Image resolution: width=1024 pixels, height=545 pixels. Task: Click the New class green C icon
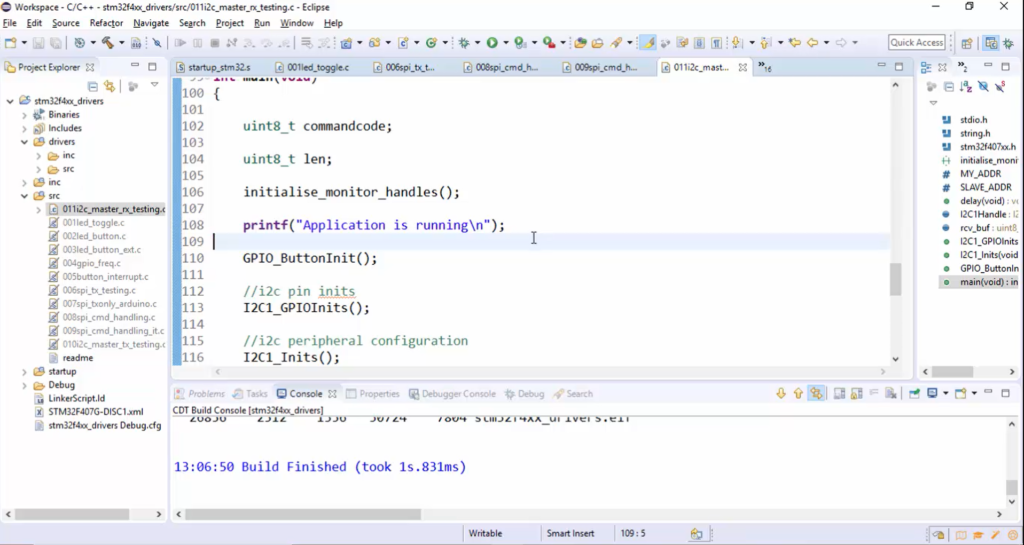[x=431, y=42]
